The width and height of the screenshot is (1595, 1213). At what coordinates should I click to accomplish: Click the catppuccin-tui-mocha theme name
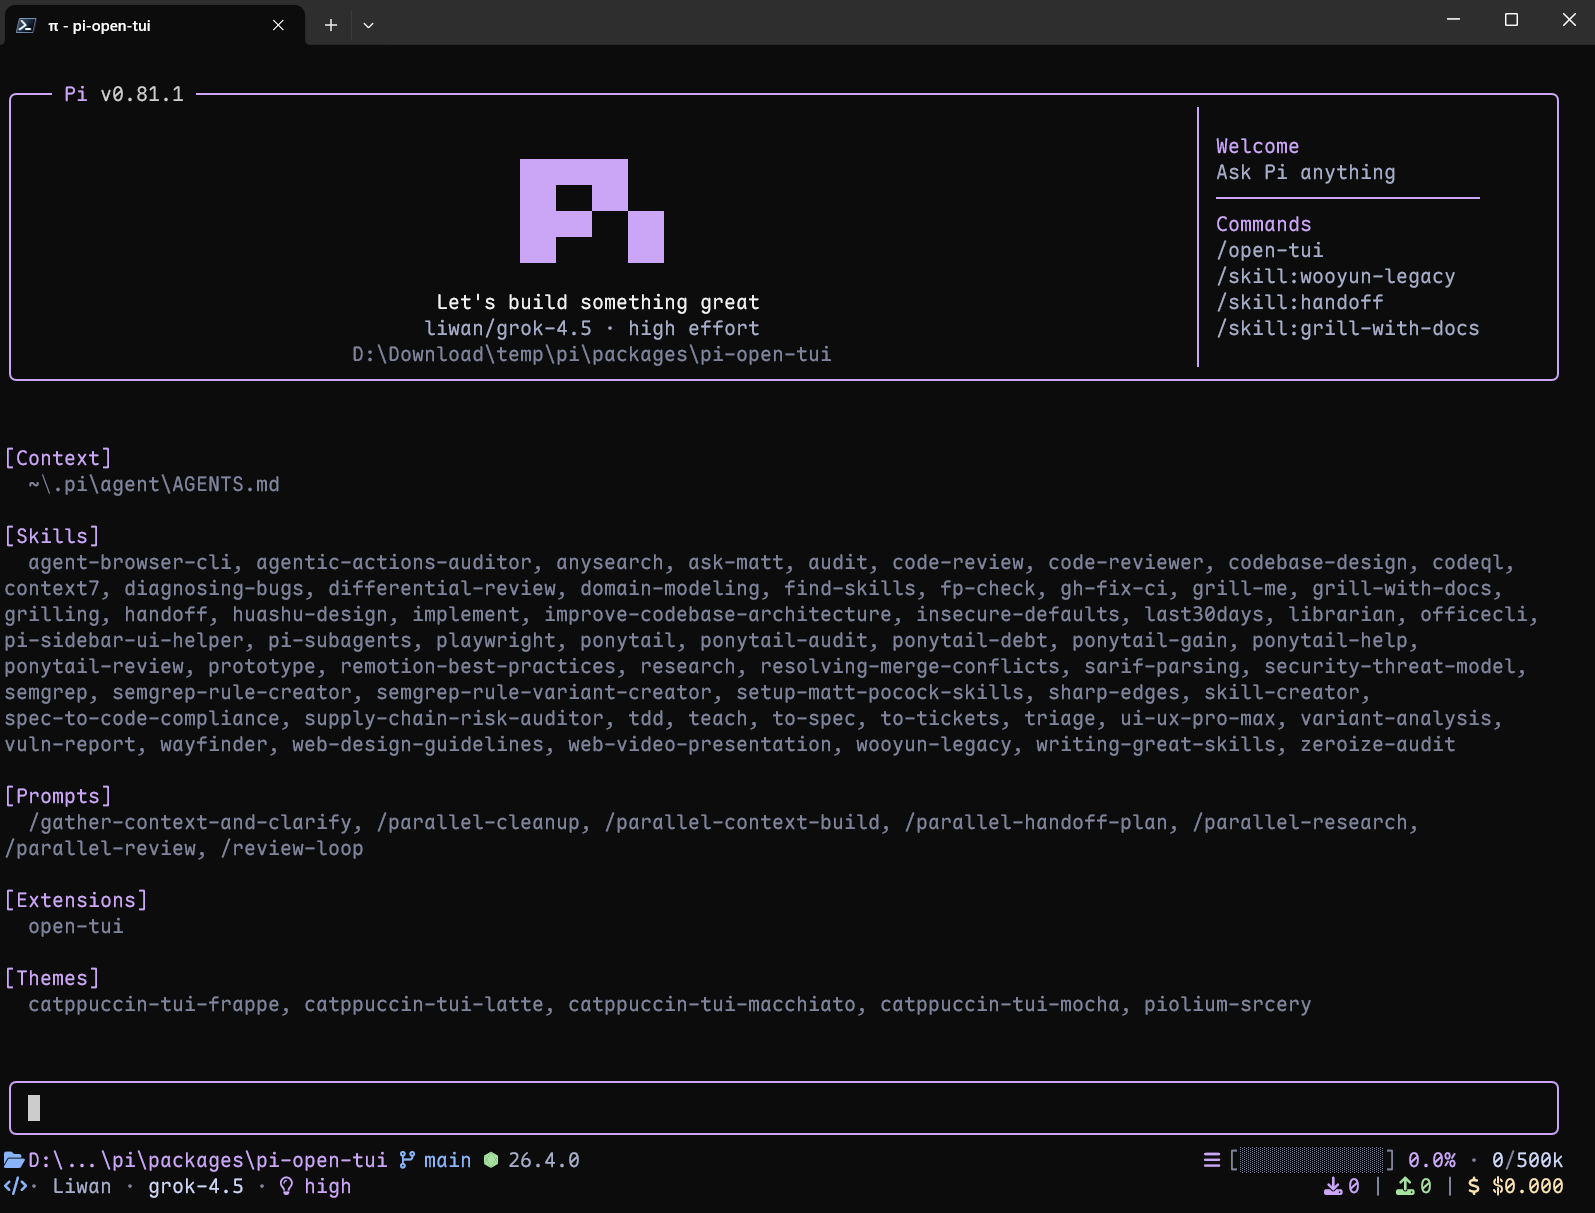[x=1000, y=1004]
